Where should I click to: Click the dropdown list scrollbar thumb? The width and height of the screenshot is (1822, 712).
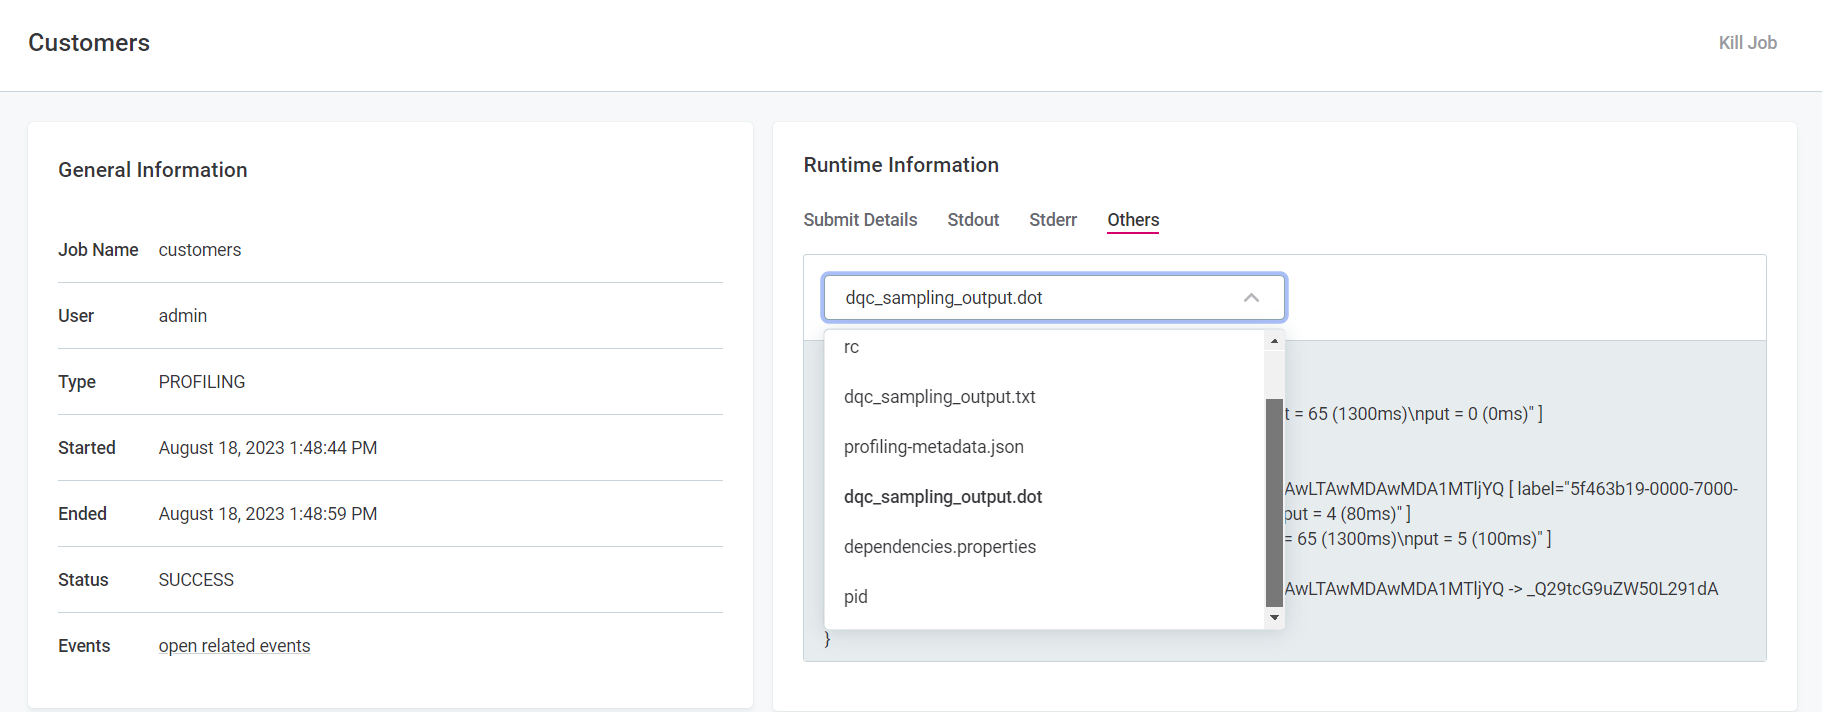1274,502
